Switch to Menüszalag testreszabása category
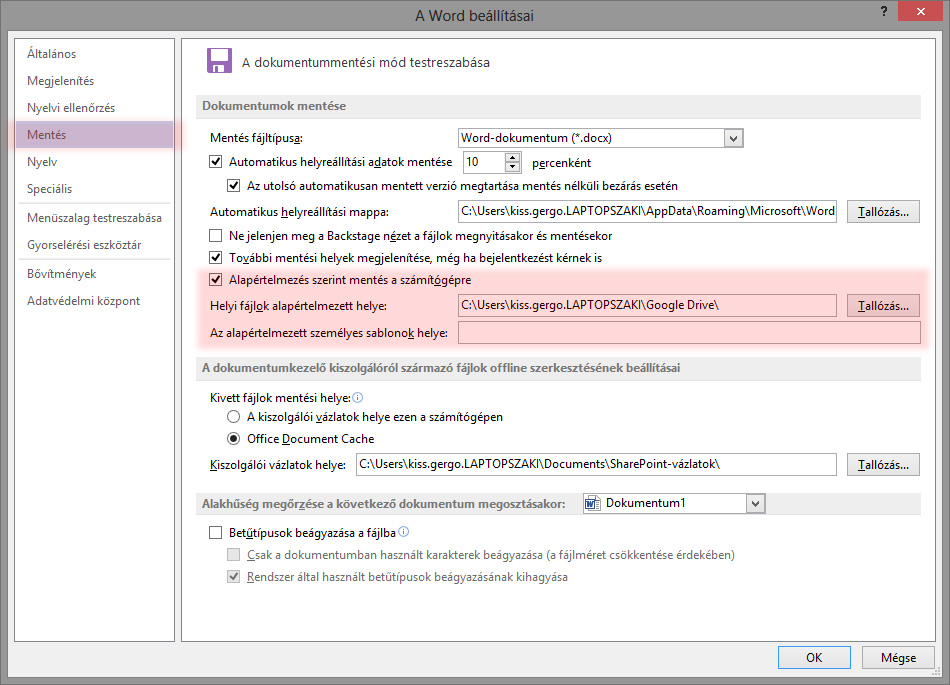The height and width of the screenshot is (685, 950). click(94, 218)
